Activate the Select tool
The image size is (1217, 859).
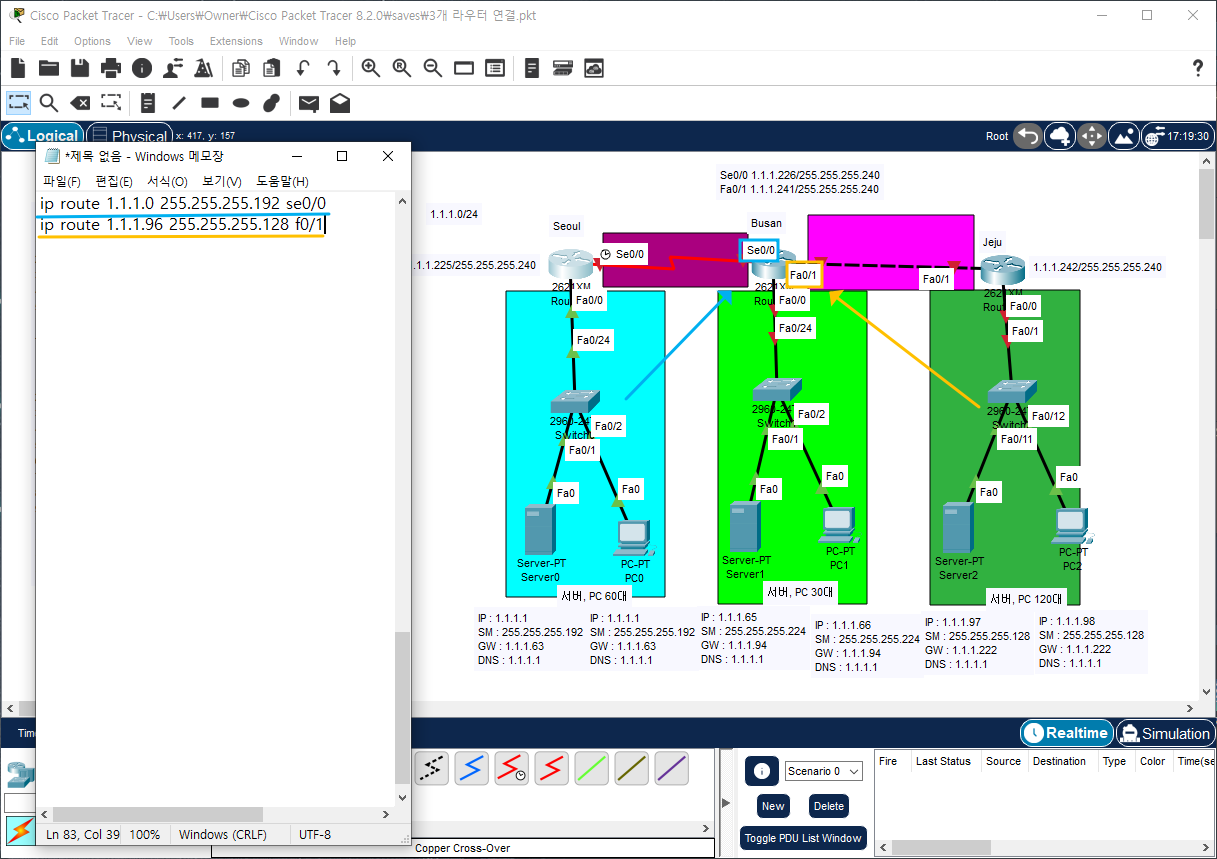point(18,102)
